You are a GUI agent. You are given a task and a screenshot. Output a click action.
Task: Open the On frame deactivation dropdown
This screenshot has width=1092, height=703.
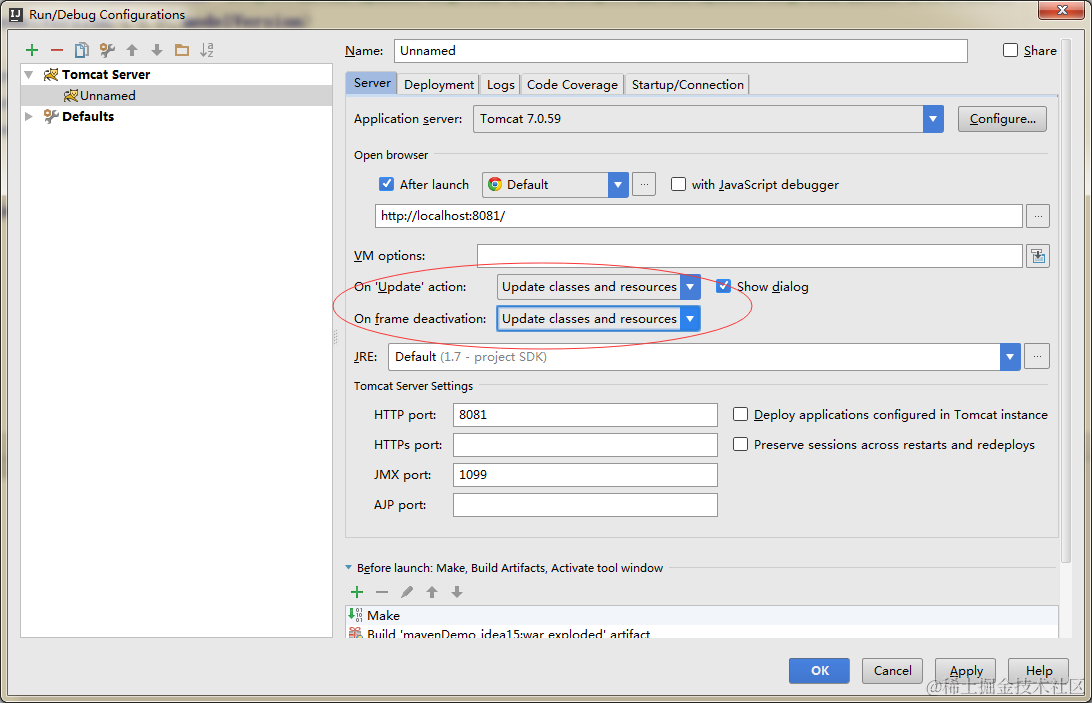point(690,319)
